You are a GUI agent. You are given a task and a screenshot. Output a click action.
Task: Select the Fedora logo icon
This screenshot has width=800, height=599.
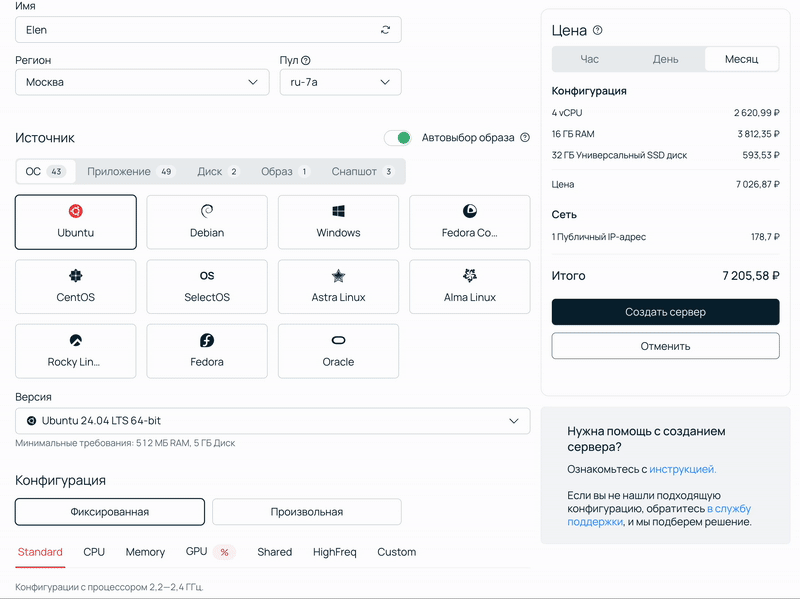207,340
